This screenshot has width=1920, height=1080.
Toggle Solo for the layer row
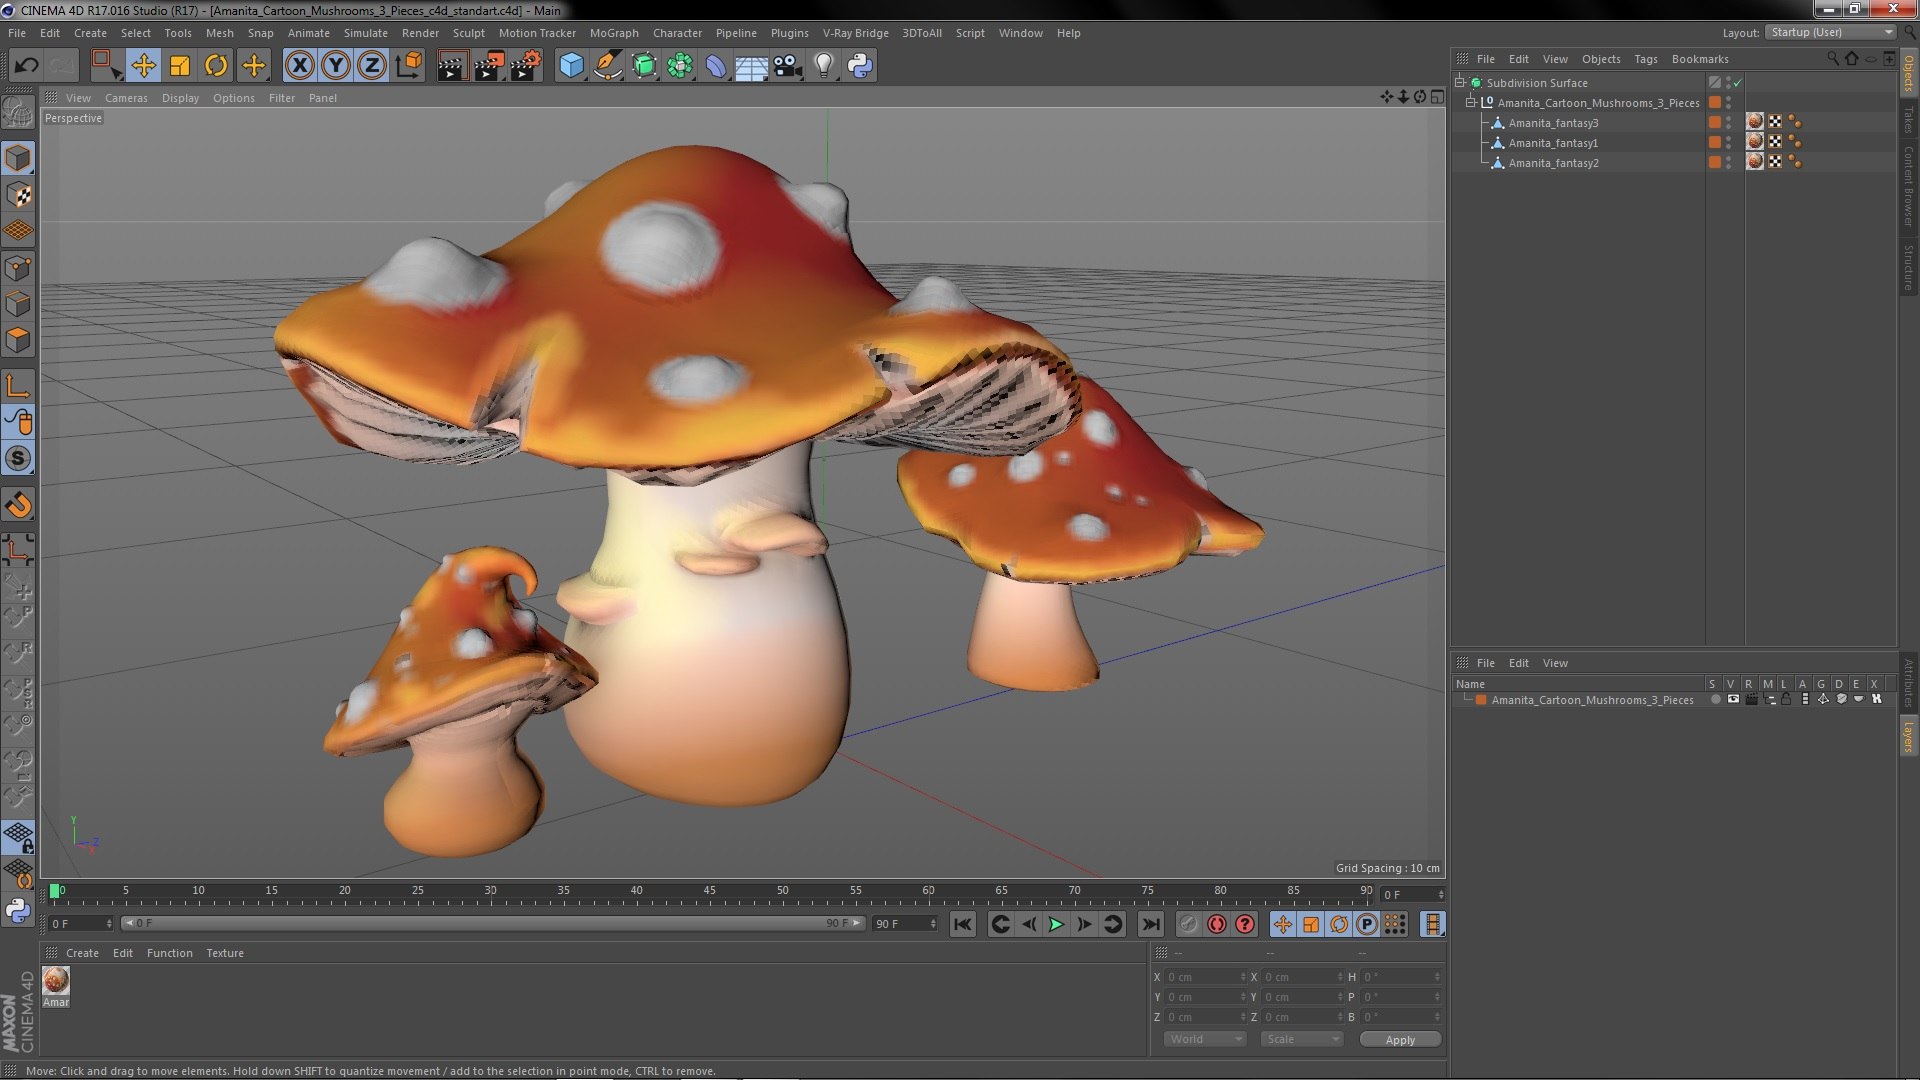click(1715, 700)
